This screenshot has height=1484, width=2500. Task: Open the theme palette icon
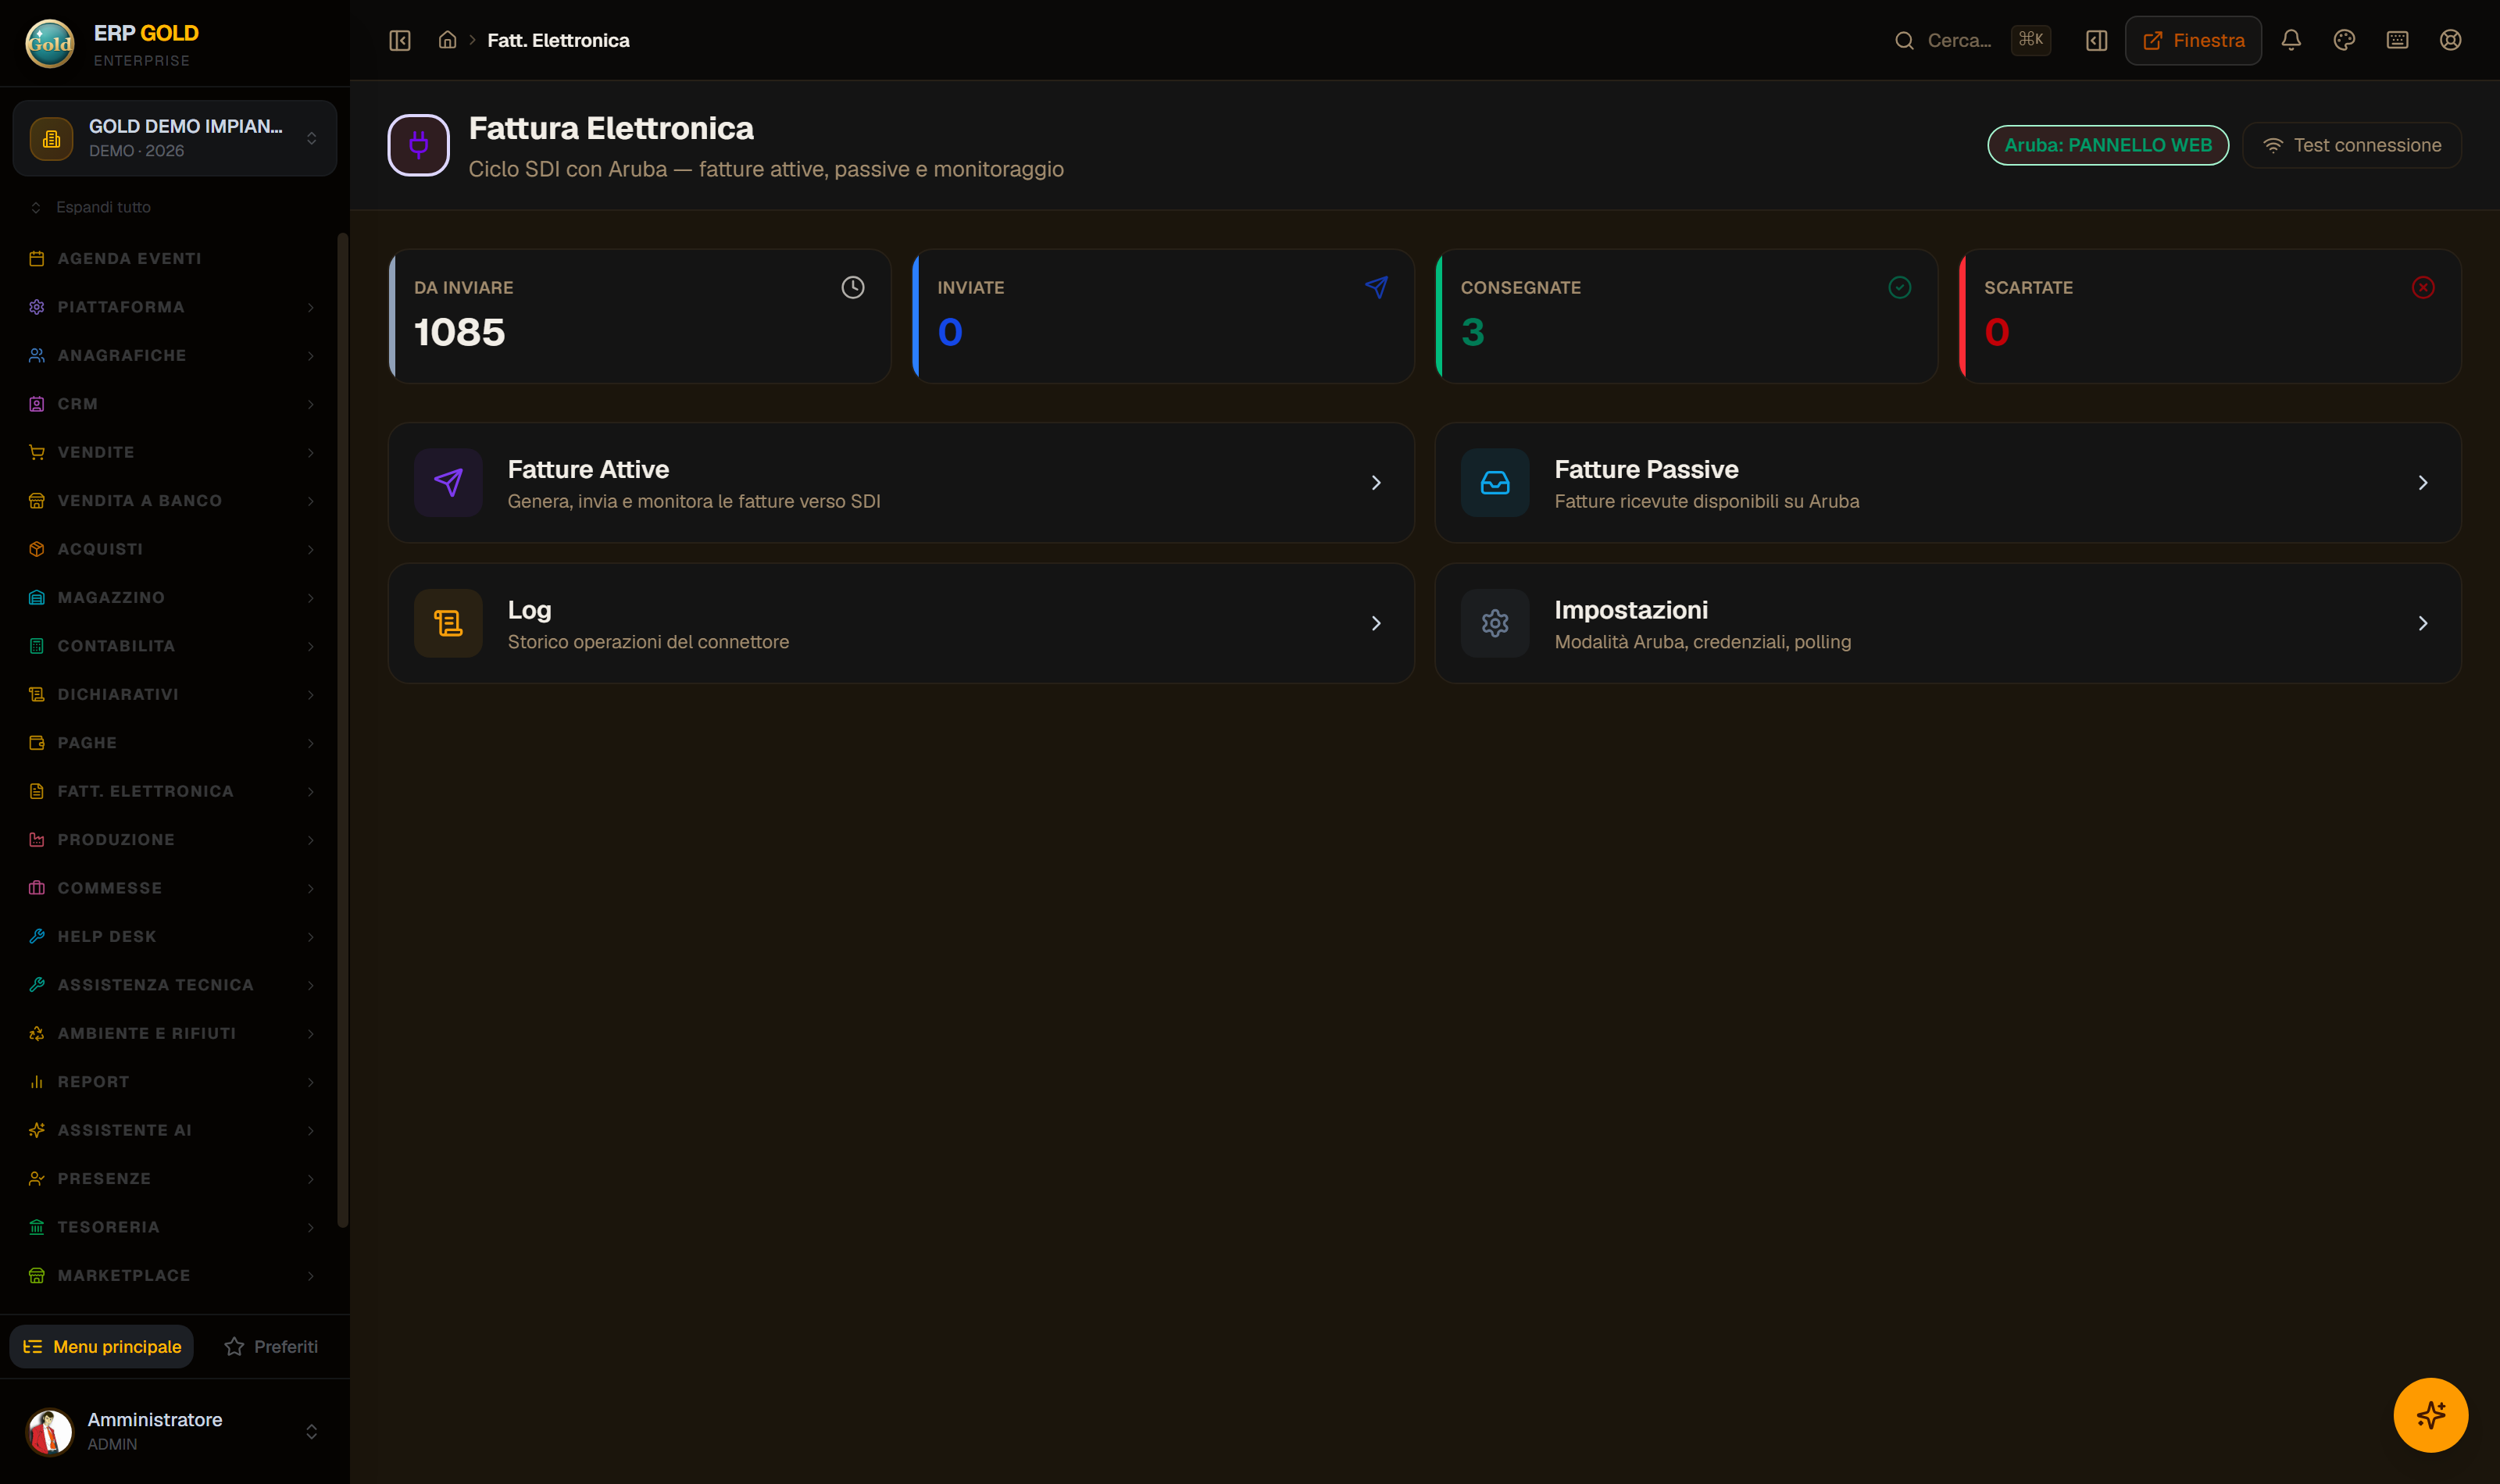[x=2344, y=40]
